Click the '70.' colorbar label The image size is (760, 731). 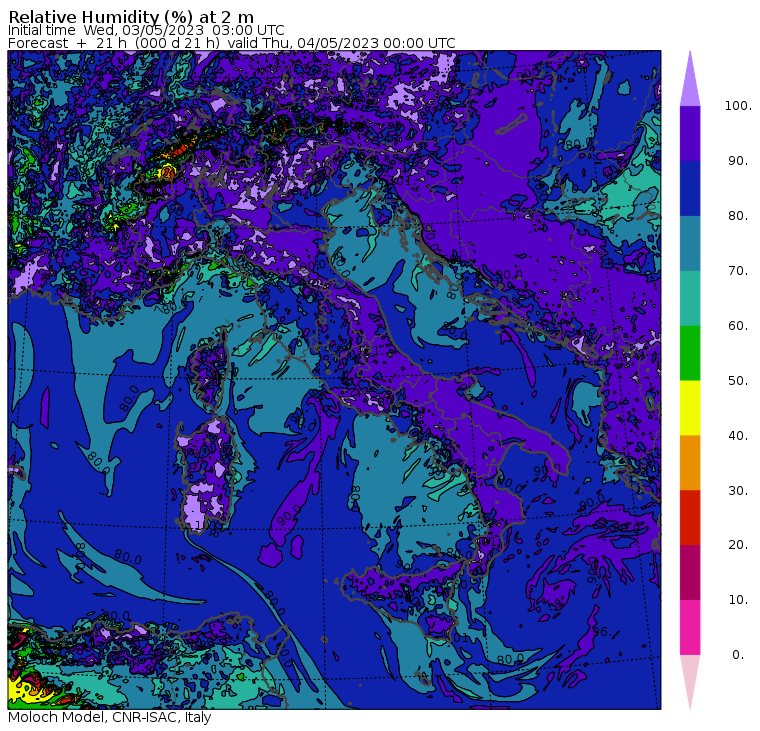point(738,270)
